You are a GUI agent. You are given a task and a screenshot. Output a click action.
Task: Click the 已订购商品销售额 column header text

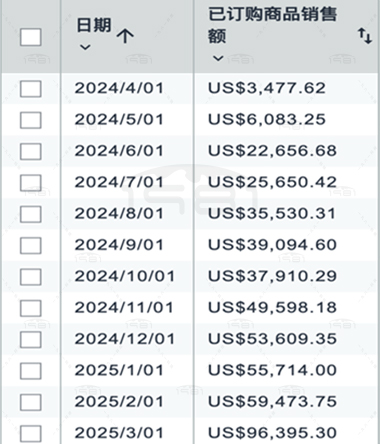(x=272, y=25)
